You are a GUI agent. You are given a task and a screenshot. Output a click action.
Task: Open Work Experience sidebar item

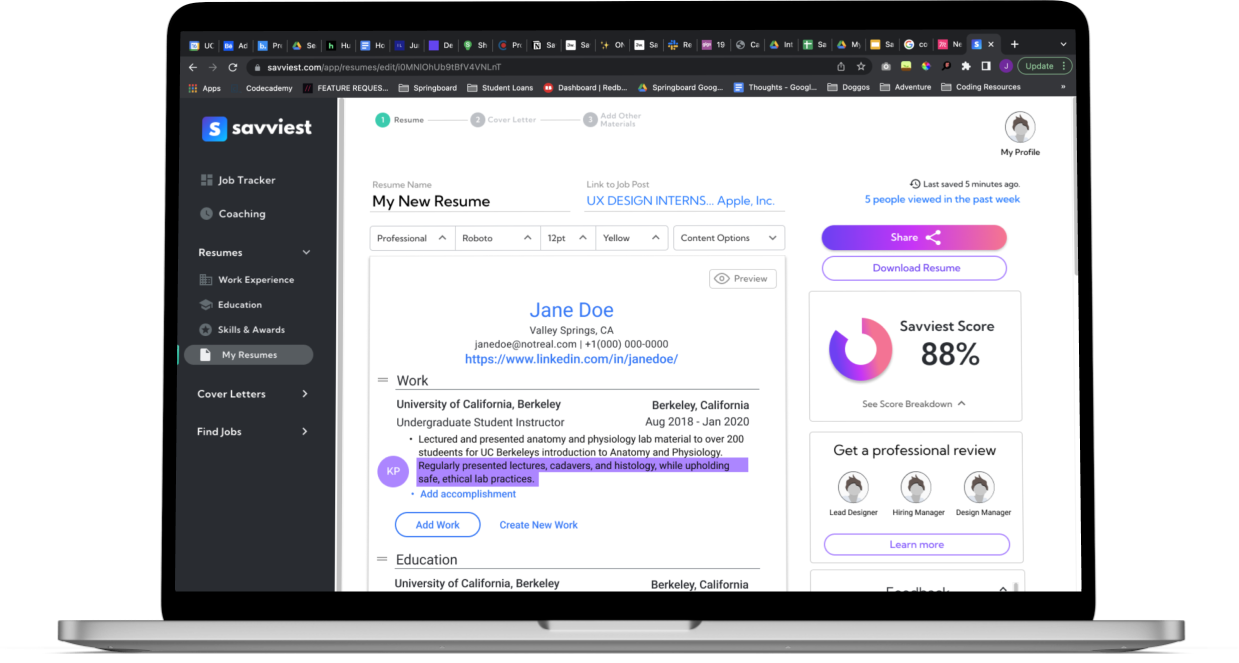click(247, 280)
